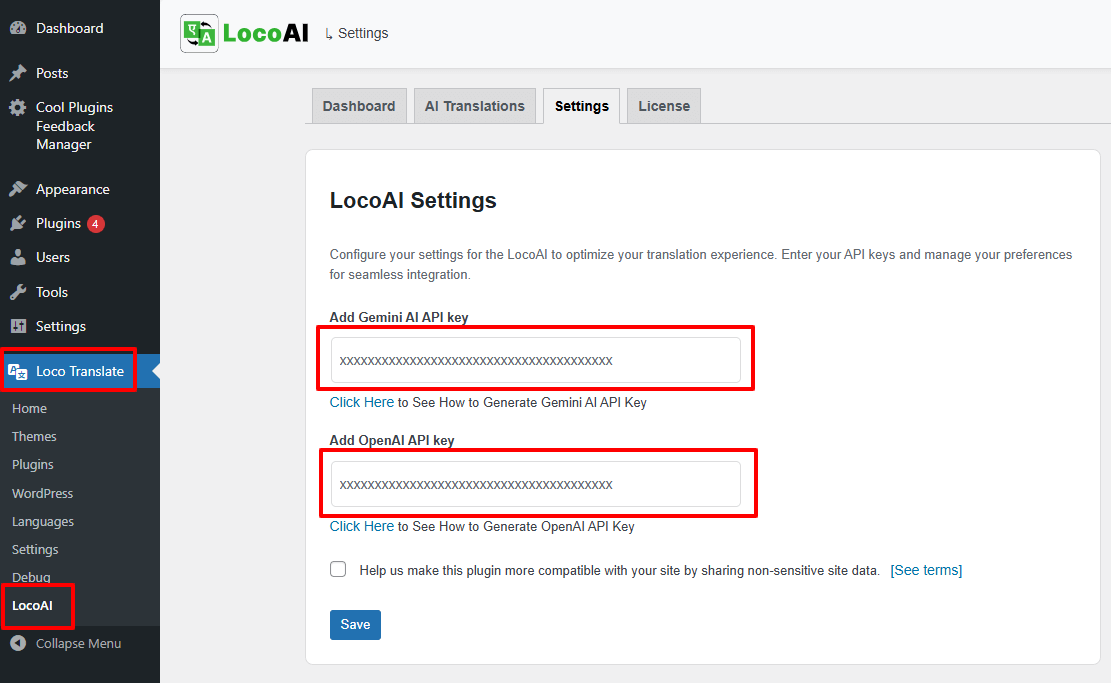Screen dimensions: 1111x683
Task: Click the Loco Translate language icon
Action: click(18, 371)
